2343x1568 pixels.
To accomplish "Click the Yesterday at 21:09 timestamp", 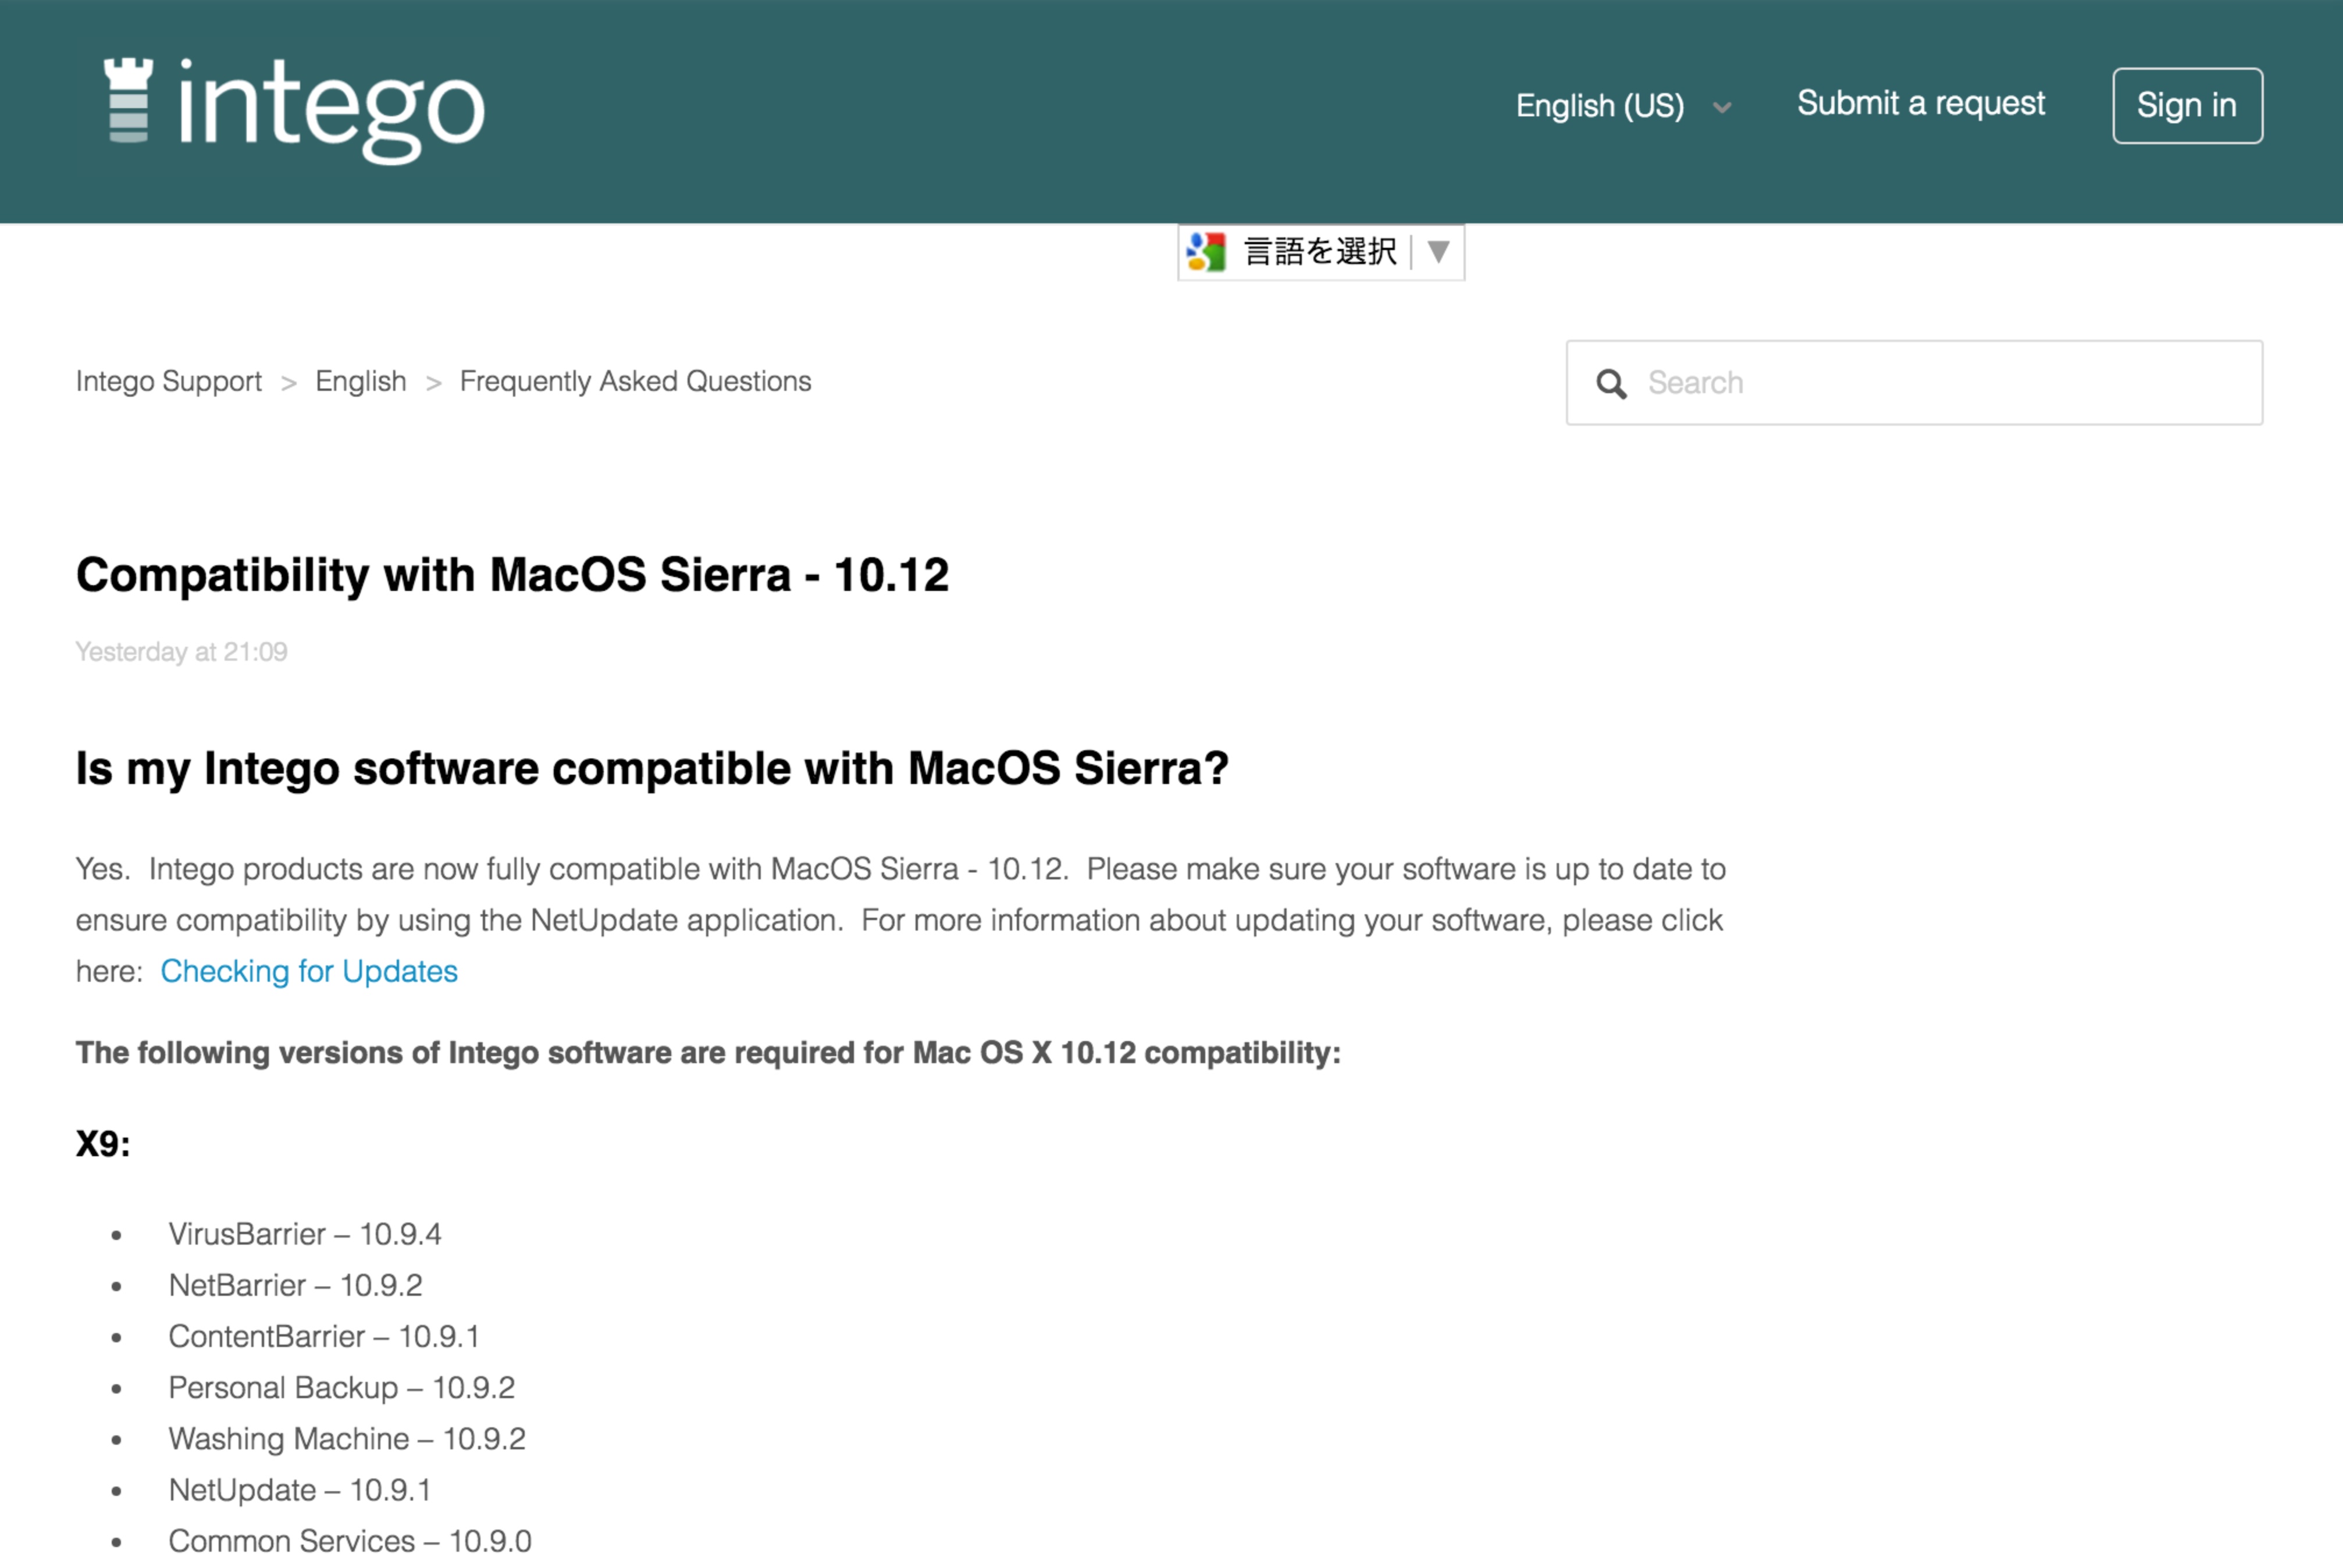I will coord(182,652).
